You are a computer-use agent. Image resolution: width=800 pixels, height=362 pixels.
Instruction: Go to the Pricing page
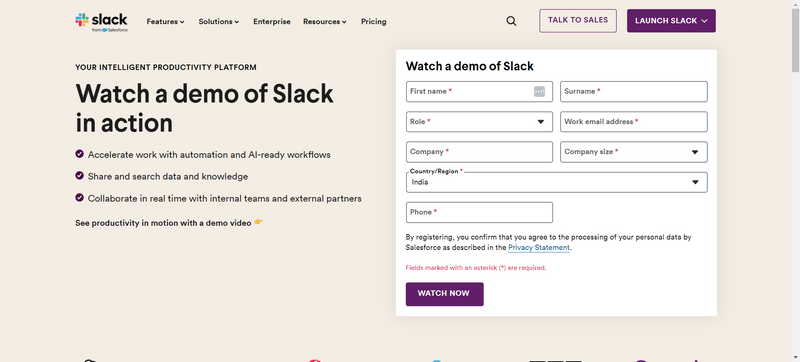tap(373, 21)
